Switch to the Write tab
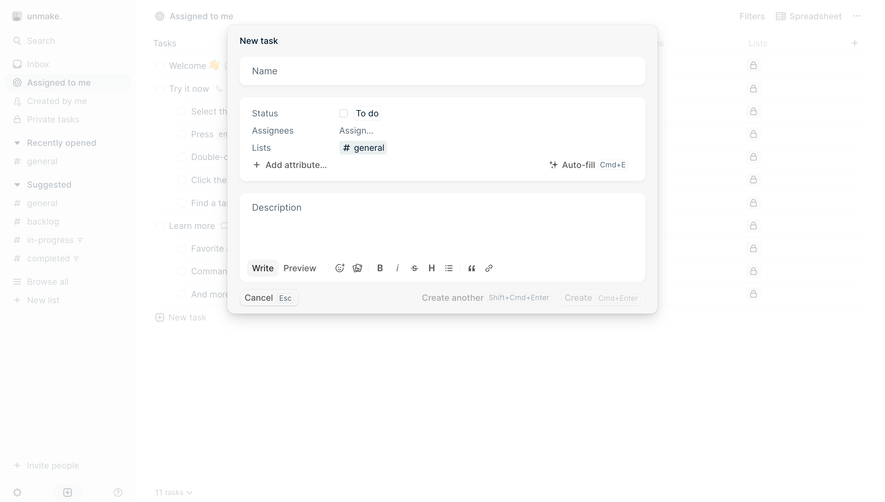The height and width of the screenshot is (502, 885). [x=262, y=268]
